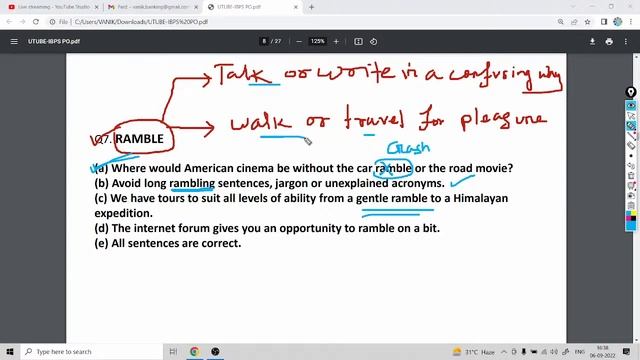
Task: Select the cursor tool in pen toolbar
Action: click(631, 116)
